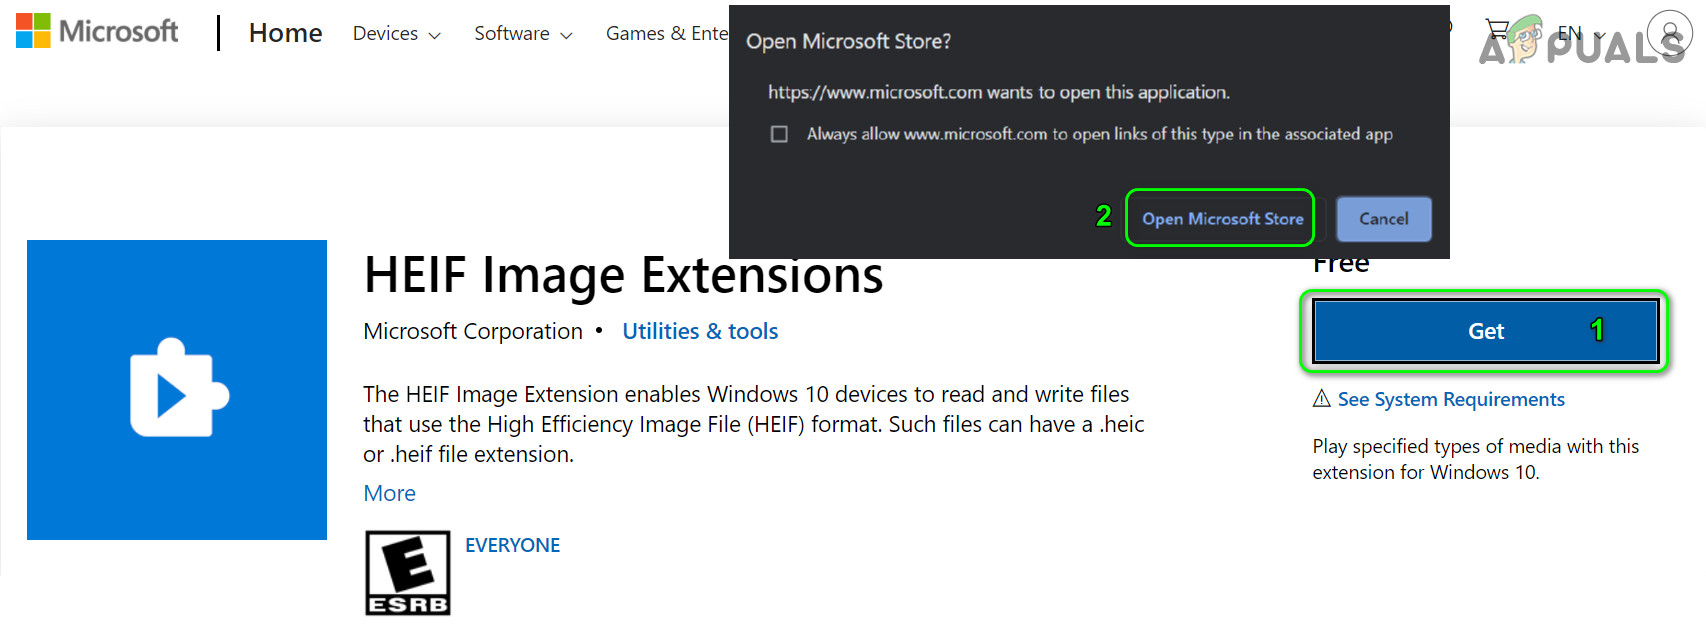Click the blue HEIF Image Extensions app tile
The width and height of the screenshot is (1706, 637).
coord(177,390)
